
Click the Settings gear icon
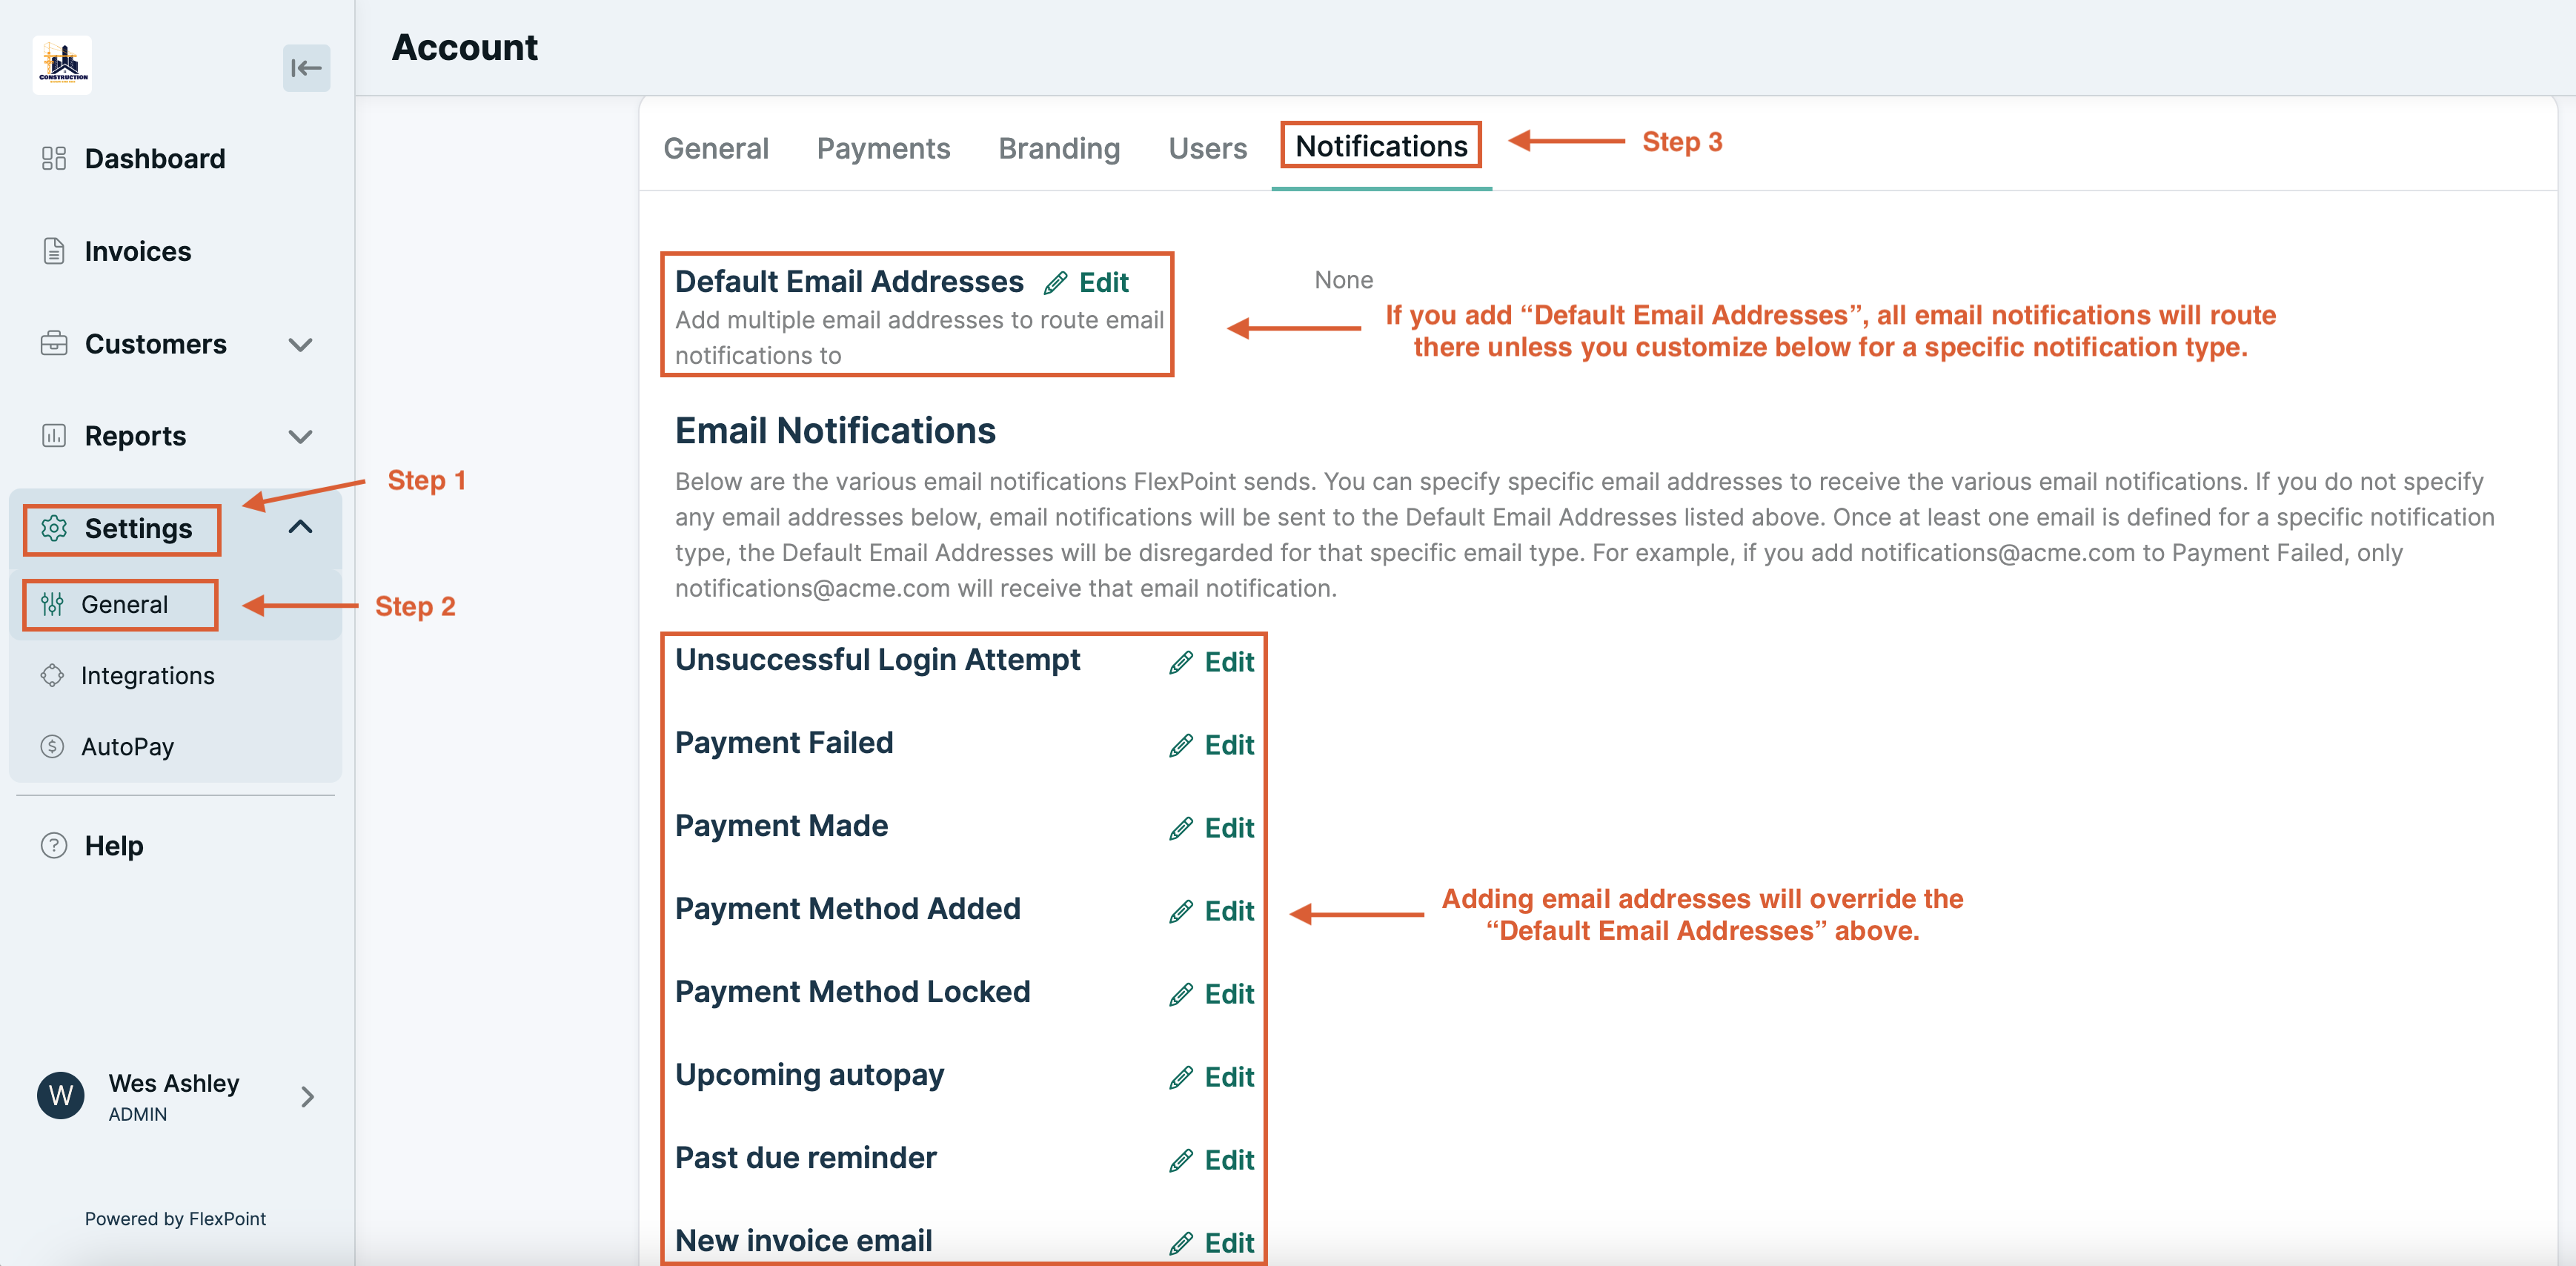(54, 529)
